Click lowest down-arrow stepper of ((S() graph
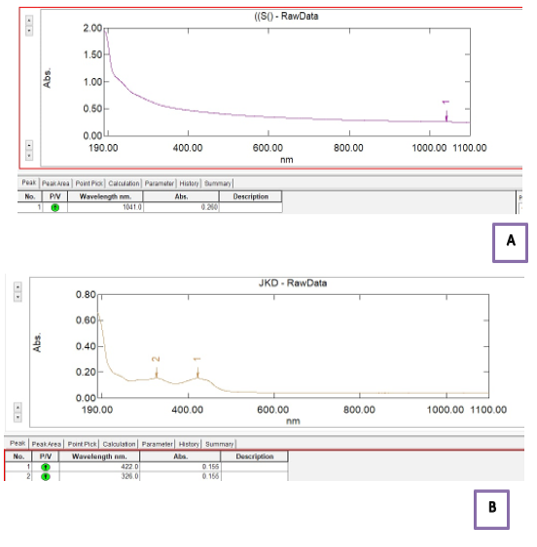 (x=29, y=155)
